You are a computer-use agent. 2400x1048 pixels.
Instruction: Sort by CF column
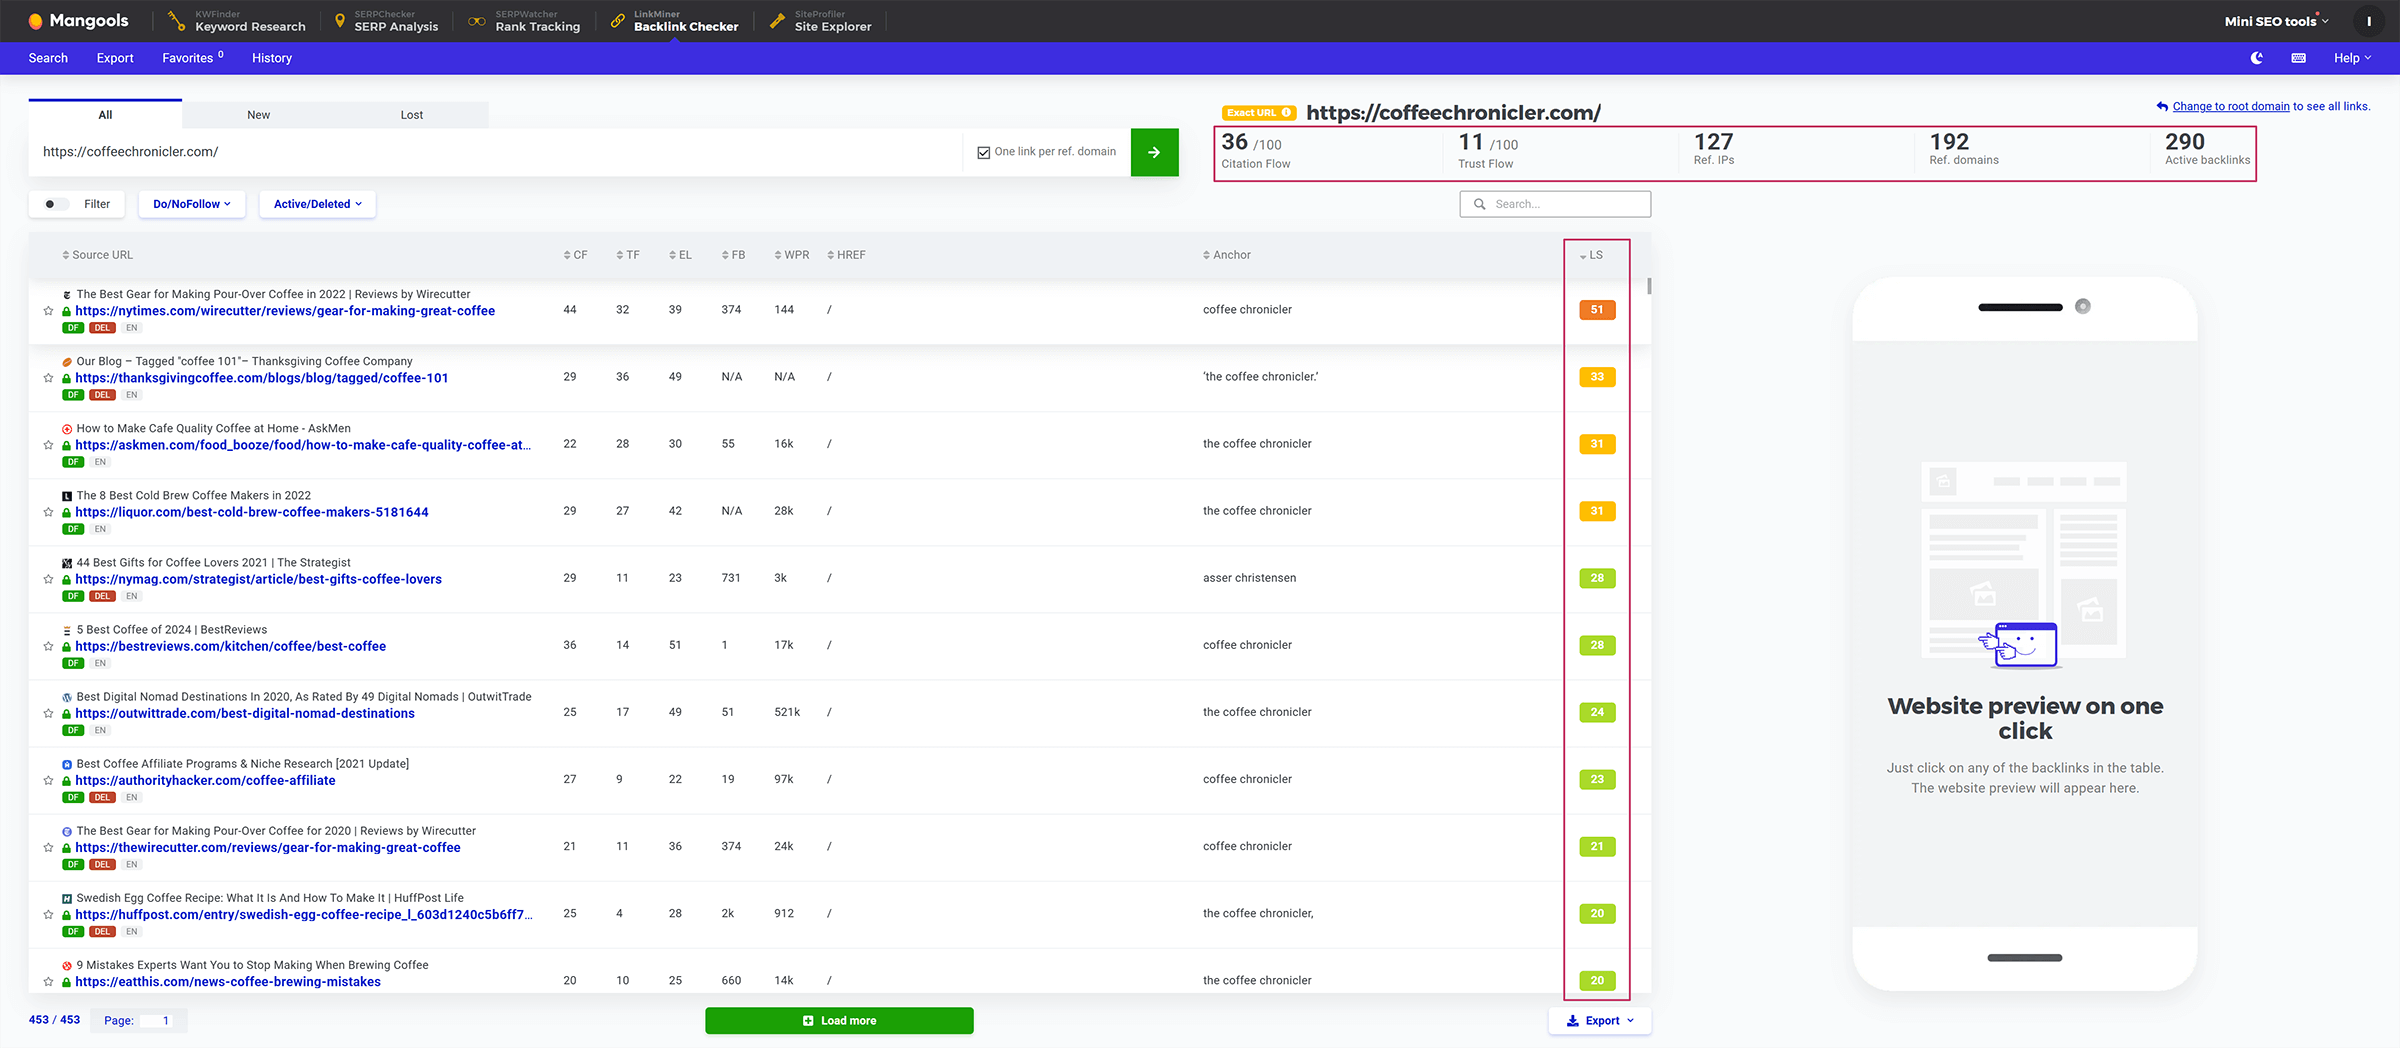[575, 255]
